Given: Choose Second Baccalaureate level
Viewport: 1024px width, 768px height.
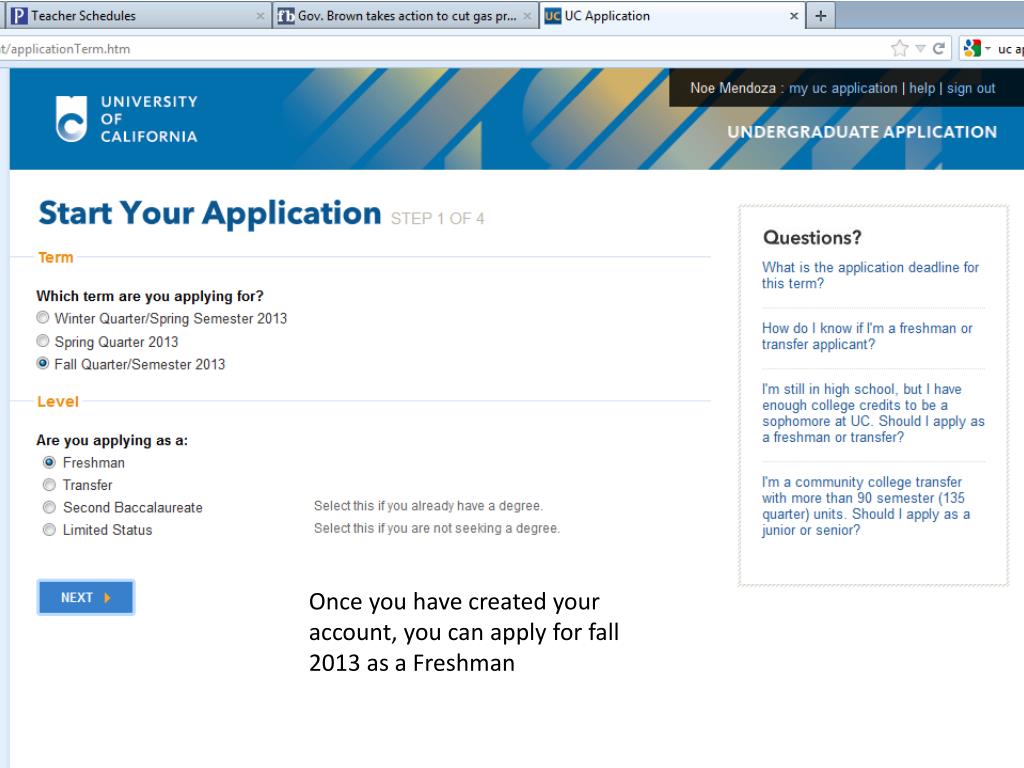Looking at the screenshot, I should (49, 507).
